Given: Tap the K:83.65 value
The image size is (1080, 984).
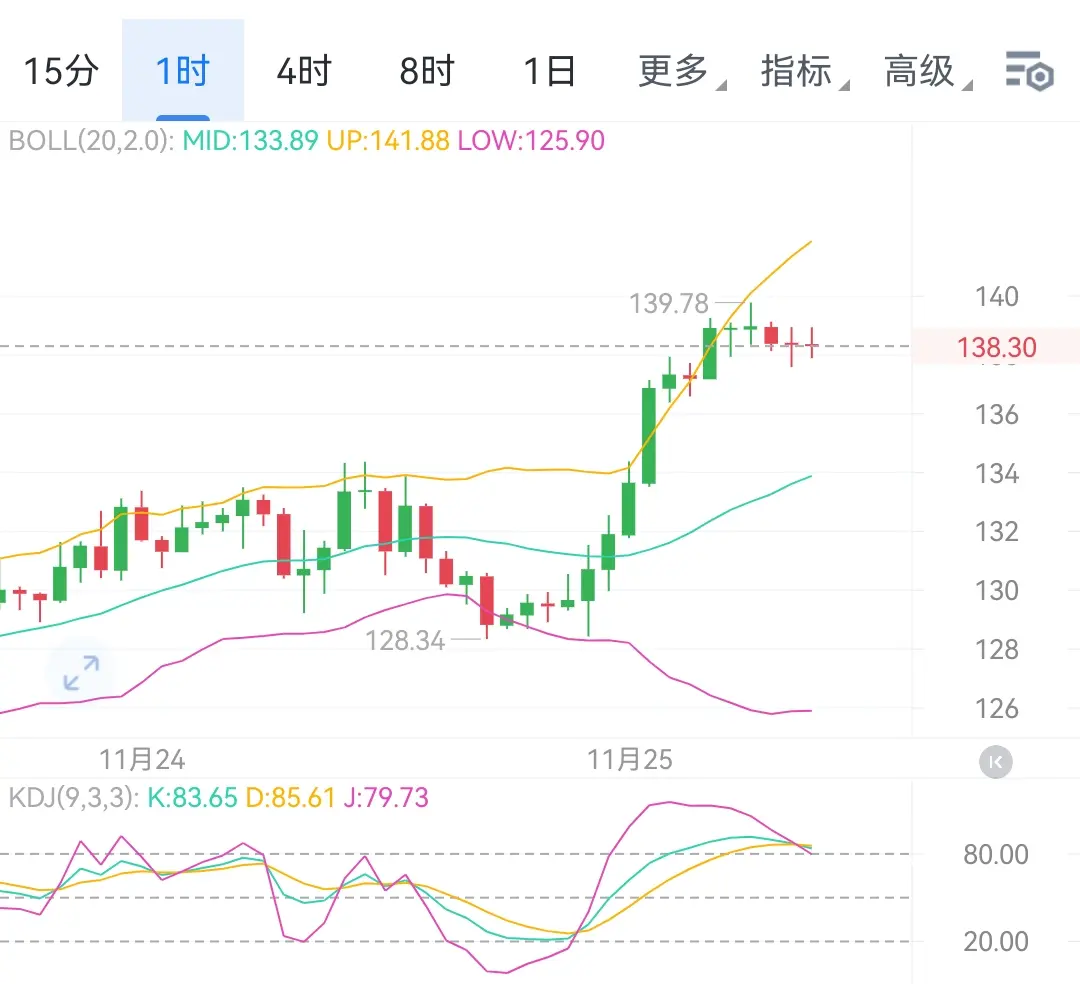Looking at the screenshot, I should pyautogui.click(x=192, y=797).
